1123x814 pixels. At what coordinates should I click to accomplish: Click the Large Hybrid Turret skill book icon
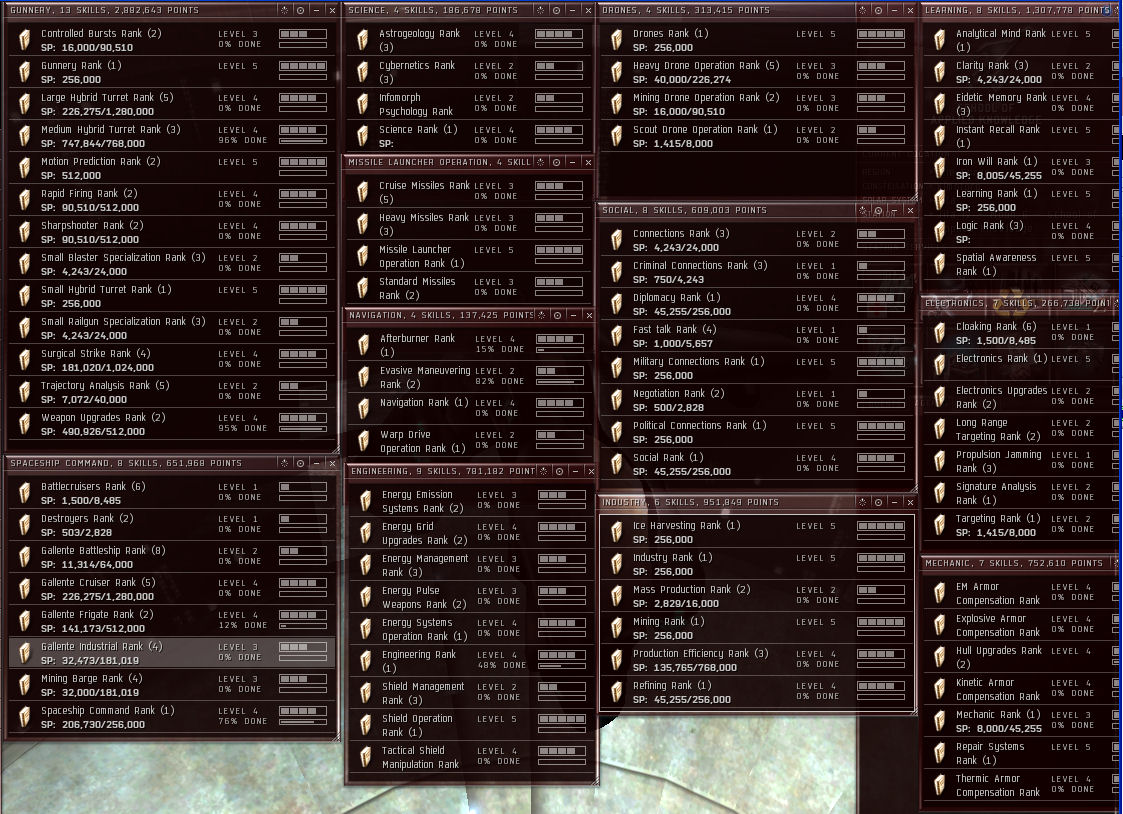[x=24, y=104]
